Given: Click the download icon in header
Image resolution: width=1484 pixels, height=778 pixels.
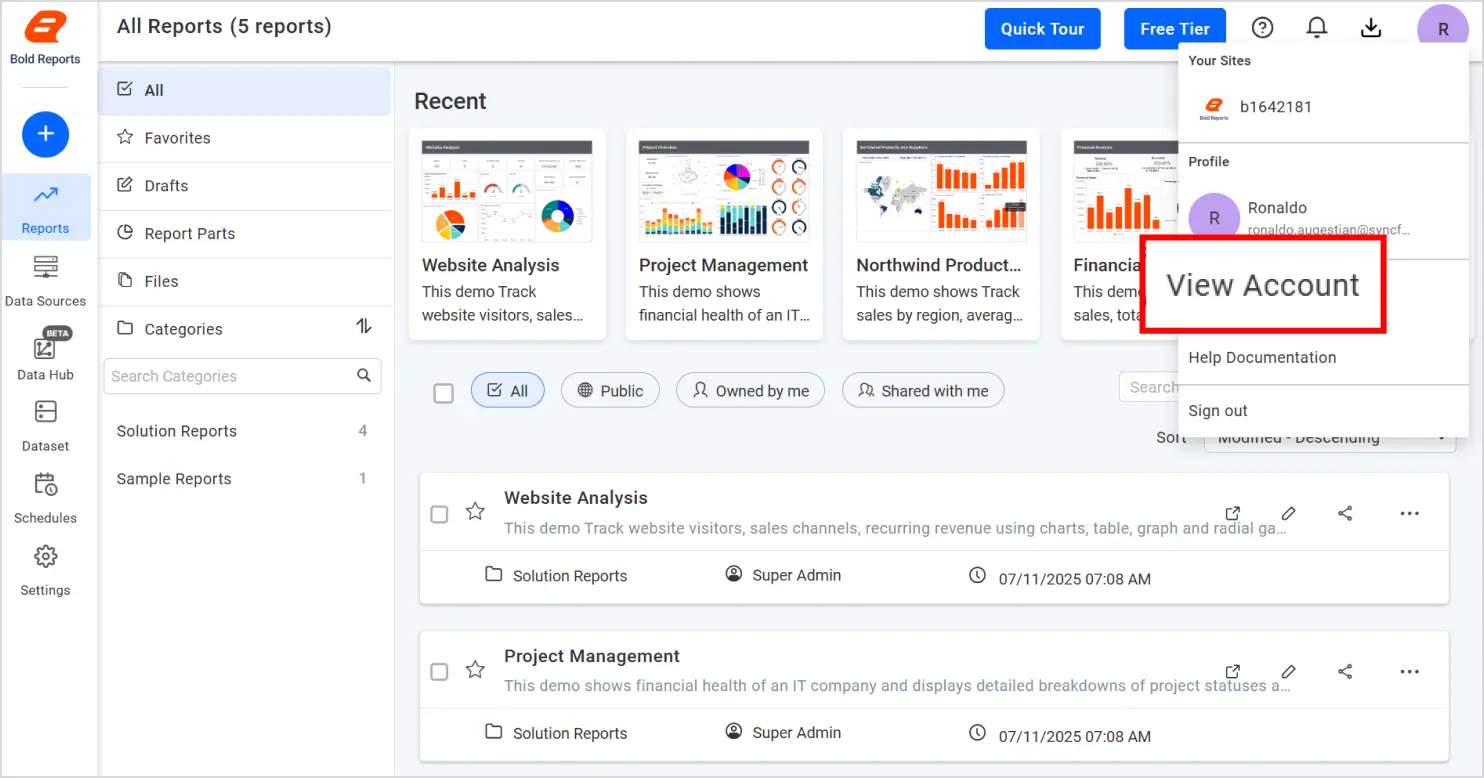Looking at the screenshot, I should [1371, 28].
